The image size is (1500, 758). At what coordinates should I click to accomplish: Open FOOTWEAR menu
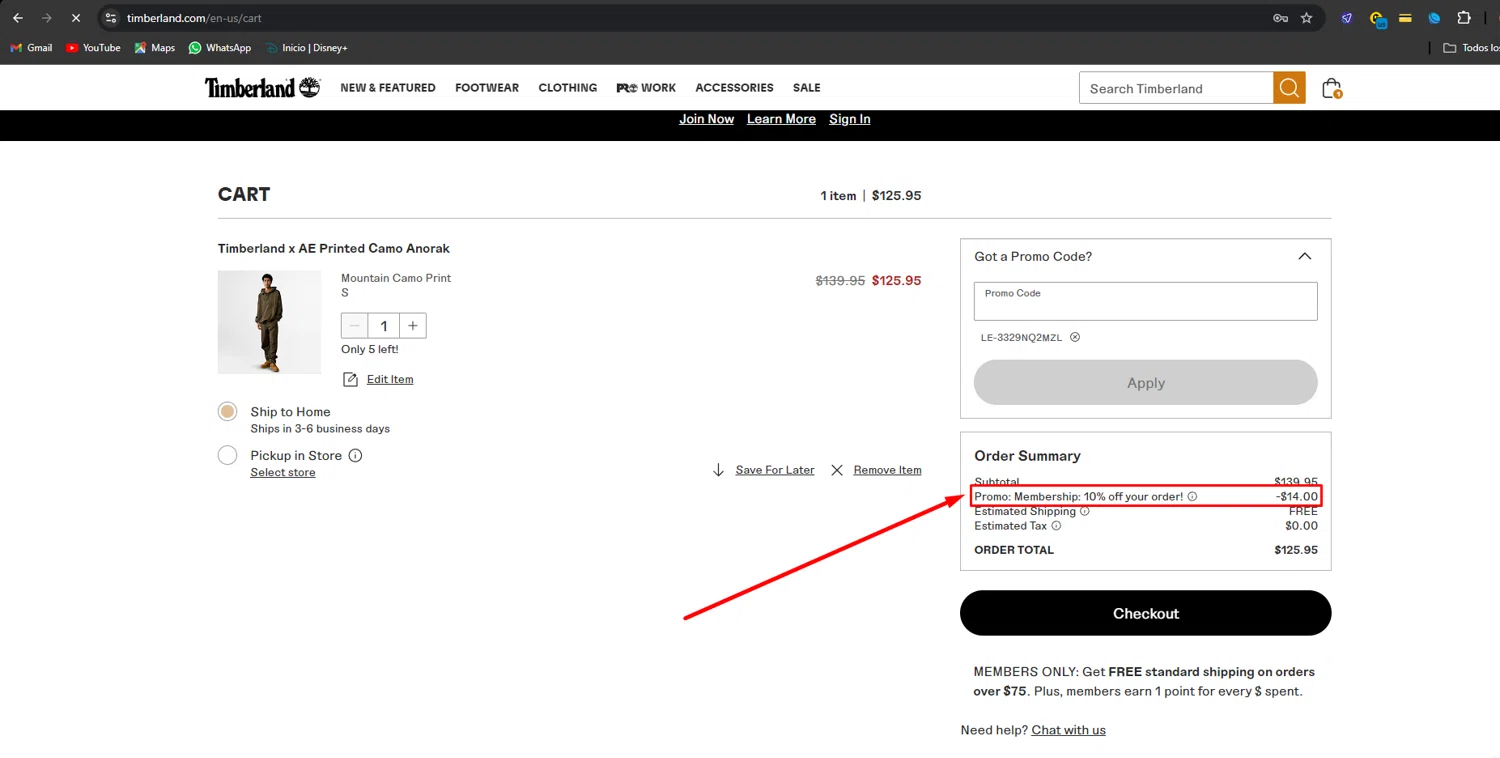pos(487,88)
